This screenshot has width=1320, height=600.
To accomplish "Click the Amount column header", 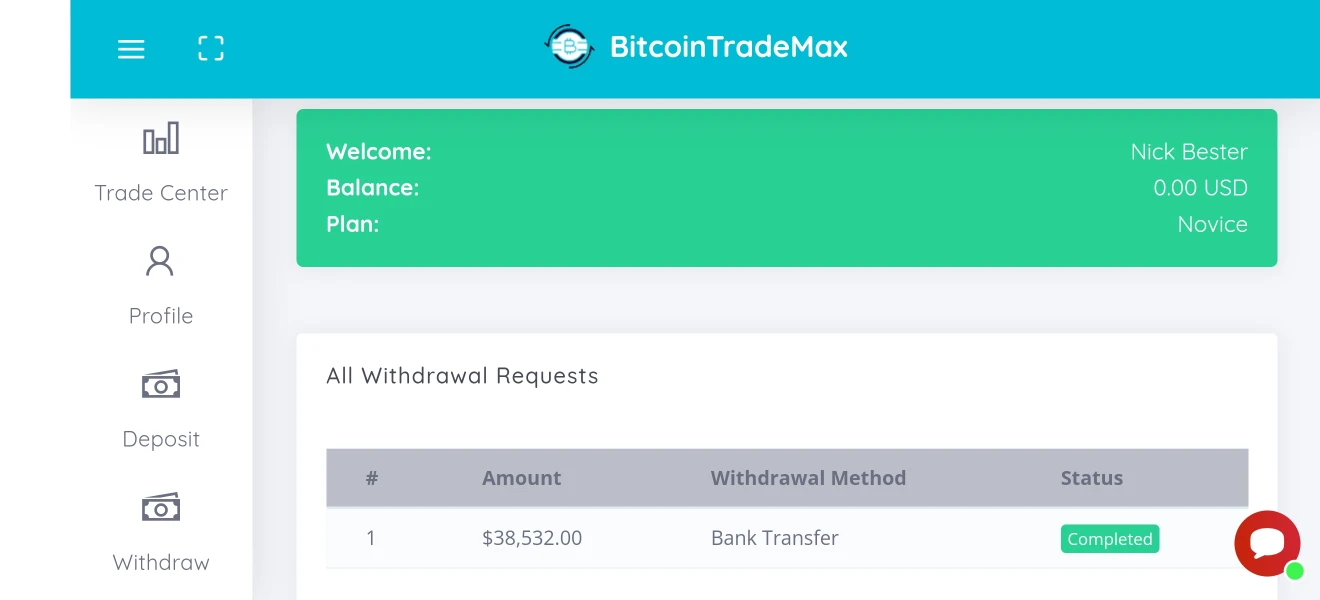I will (521, 478).
